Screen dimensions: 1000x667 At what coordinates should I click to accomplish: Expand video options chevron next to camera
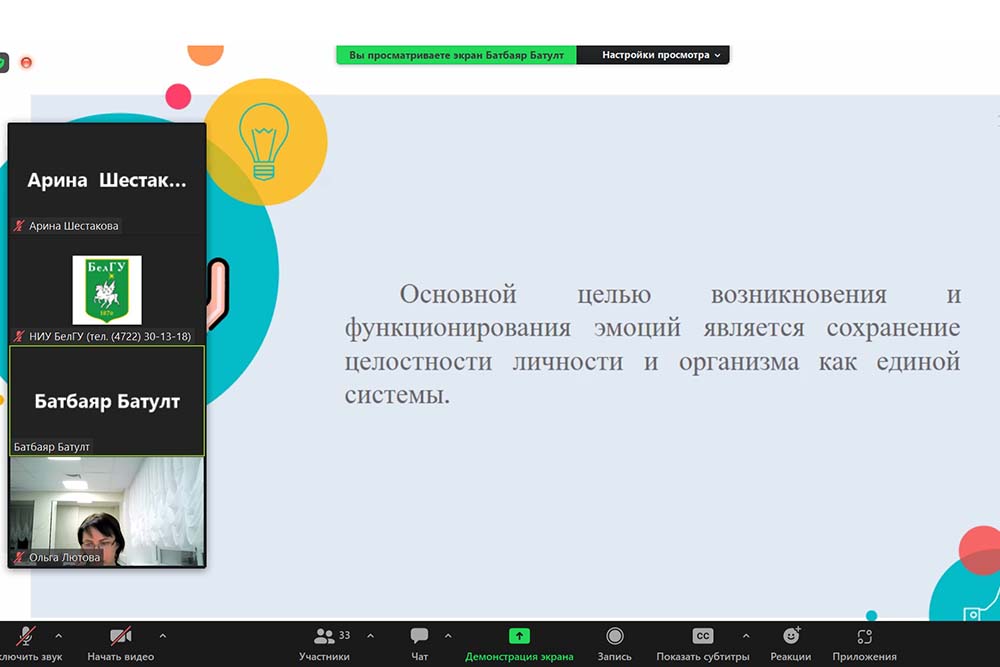pos(163,636)
